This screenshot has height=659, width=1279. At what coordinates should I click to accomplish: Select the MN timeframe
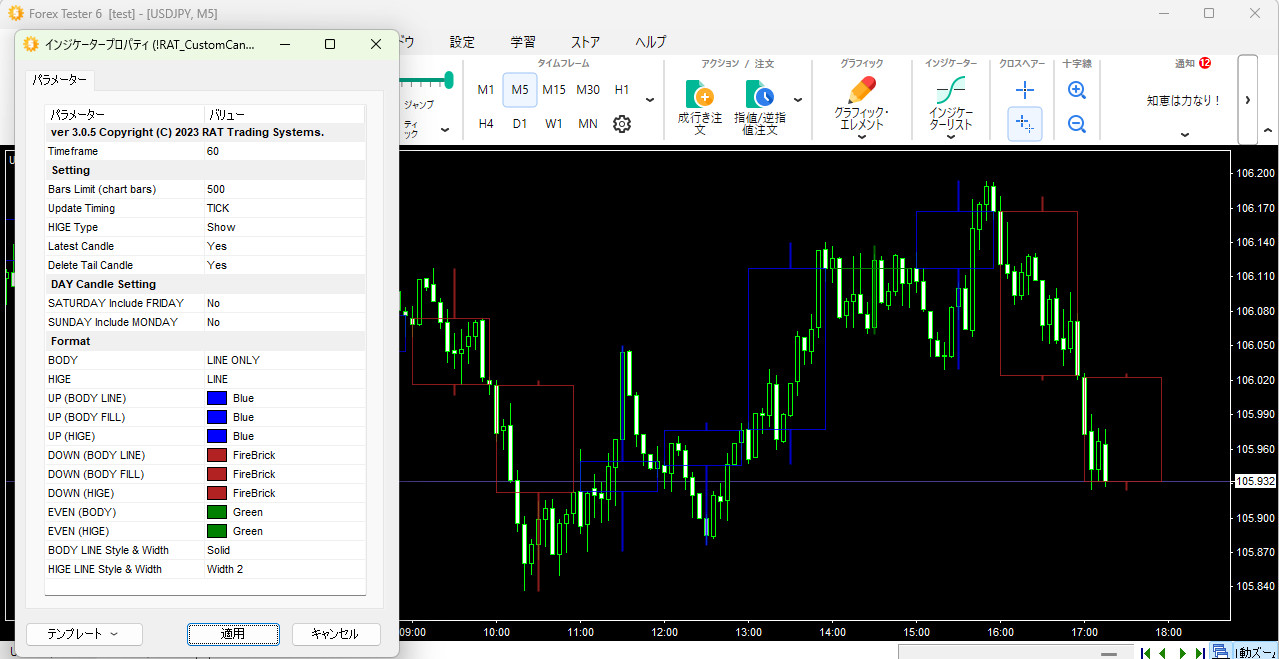click(588, 124)
